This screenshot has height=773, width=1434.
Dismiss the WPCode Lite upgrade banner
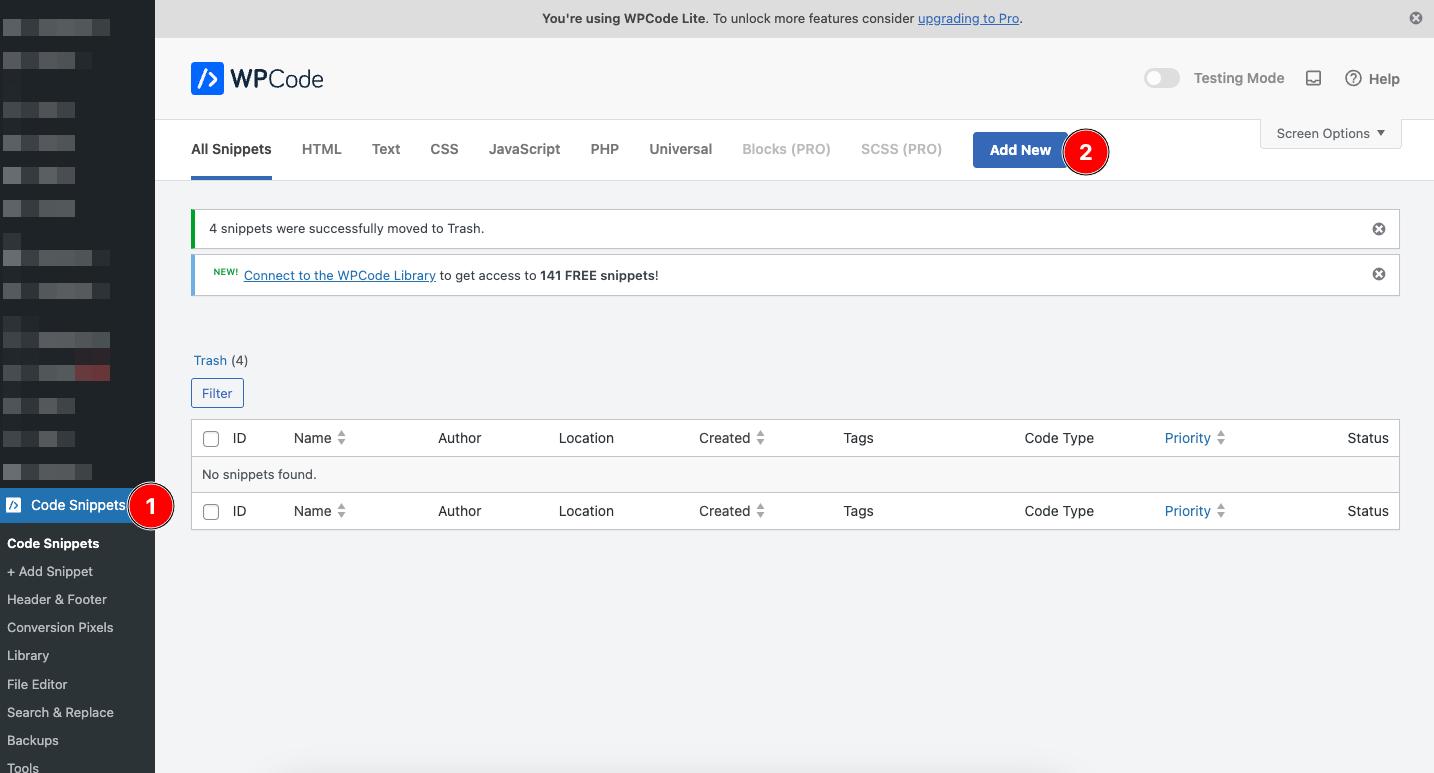click(1416, 18)
